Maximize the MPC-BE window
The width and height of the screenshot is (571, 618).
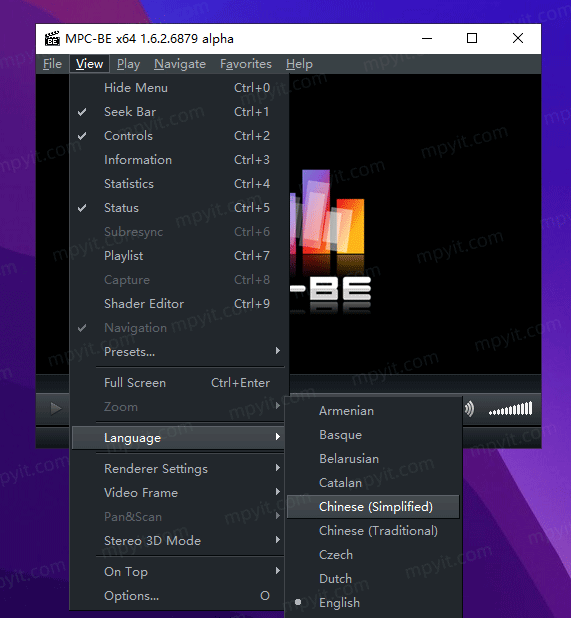pos(472,39)
